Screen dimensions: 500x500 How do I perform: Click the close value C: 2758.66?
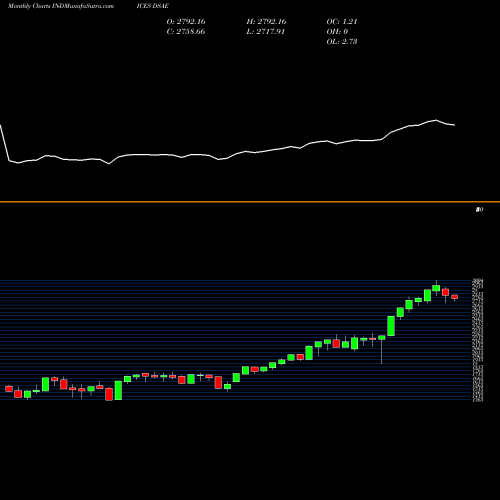point(186,31)
